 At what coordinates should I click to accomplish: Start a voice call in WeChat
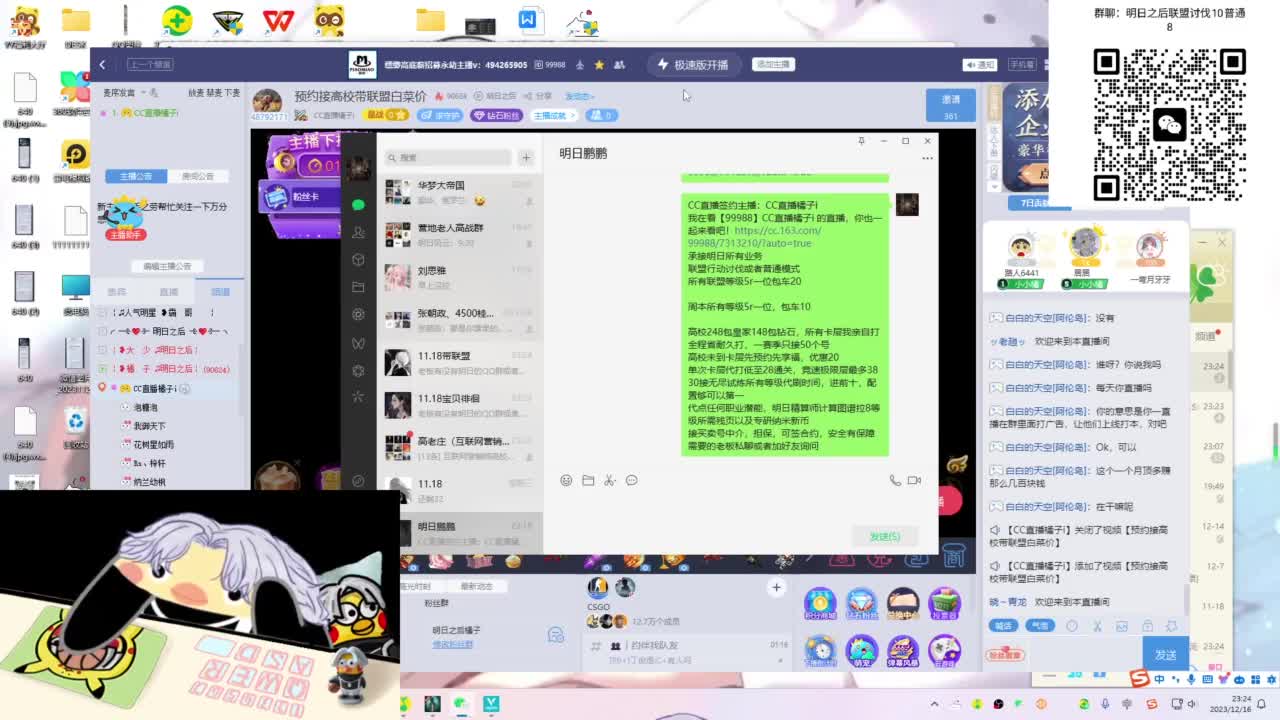click(895, 481)
